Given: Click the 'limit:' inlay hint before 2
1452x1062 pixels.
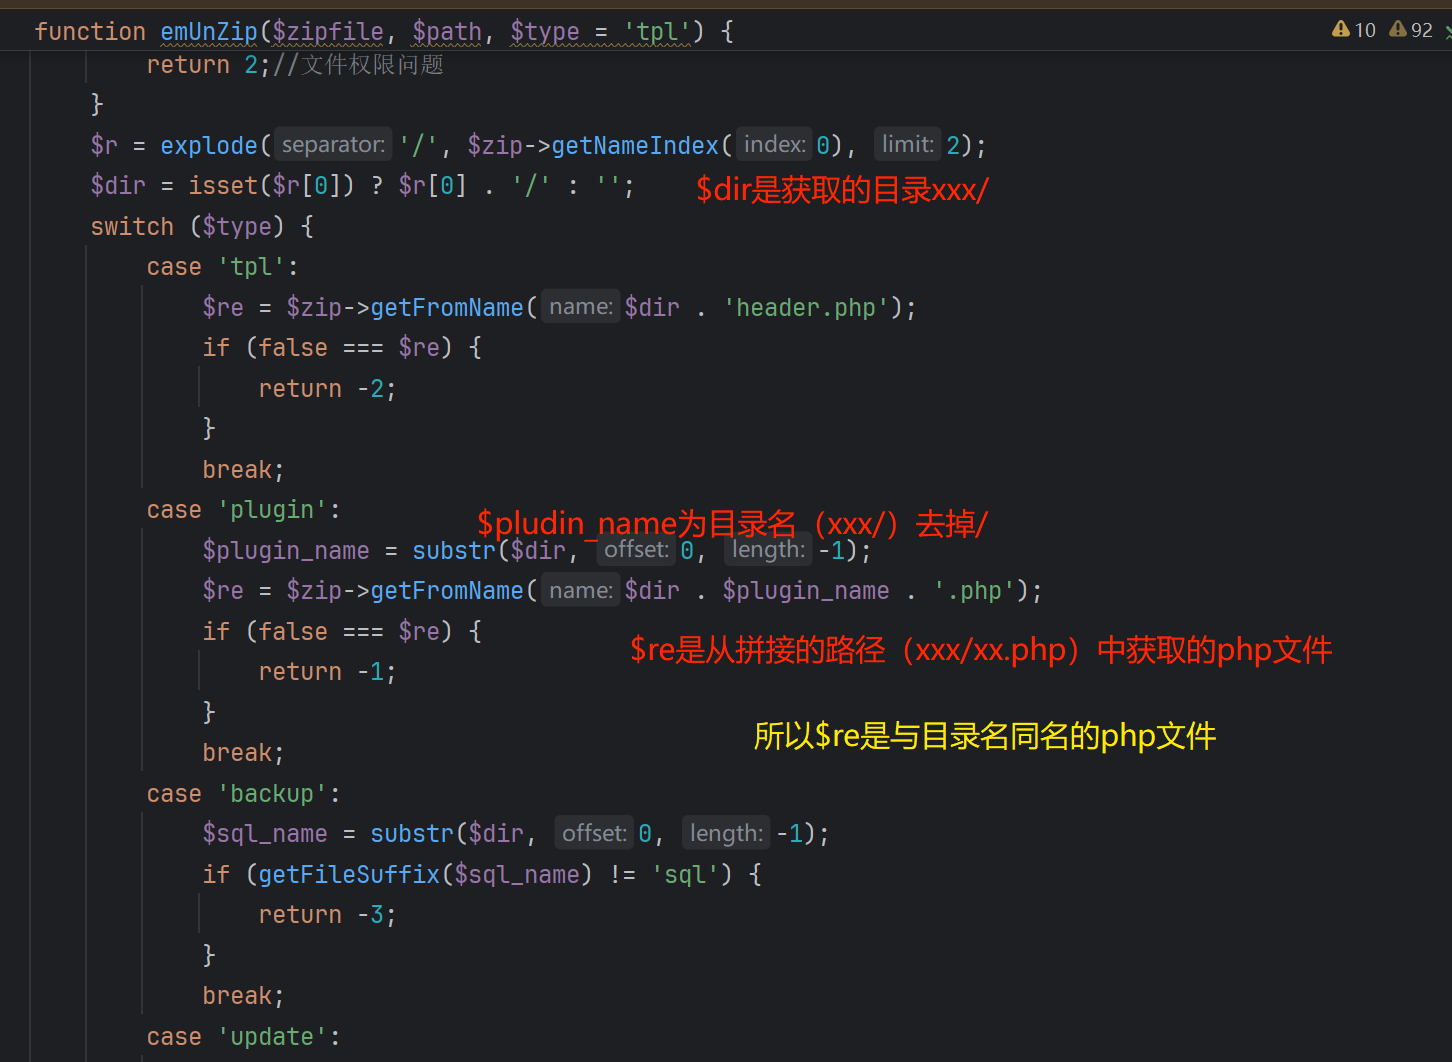Looking at the screenshot, I should click(907, 145).
